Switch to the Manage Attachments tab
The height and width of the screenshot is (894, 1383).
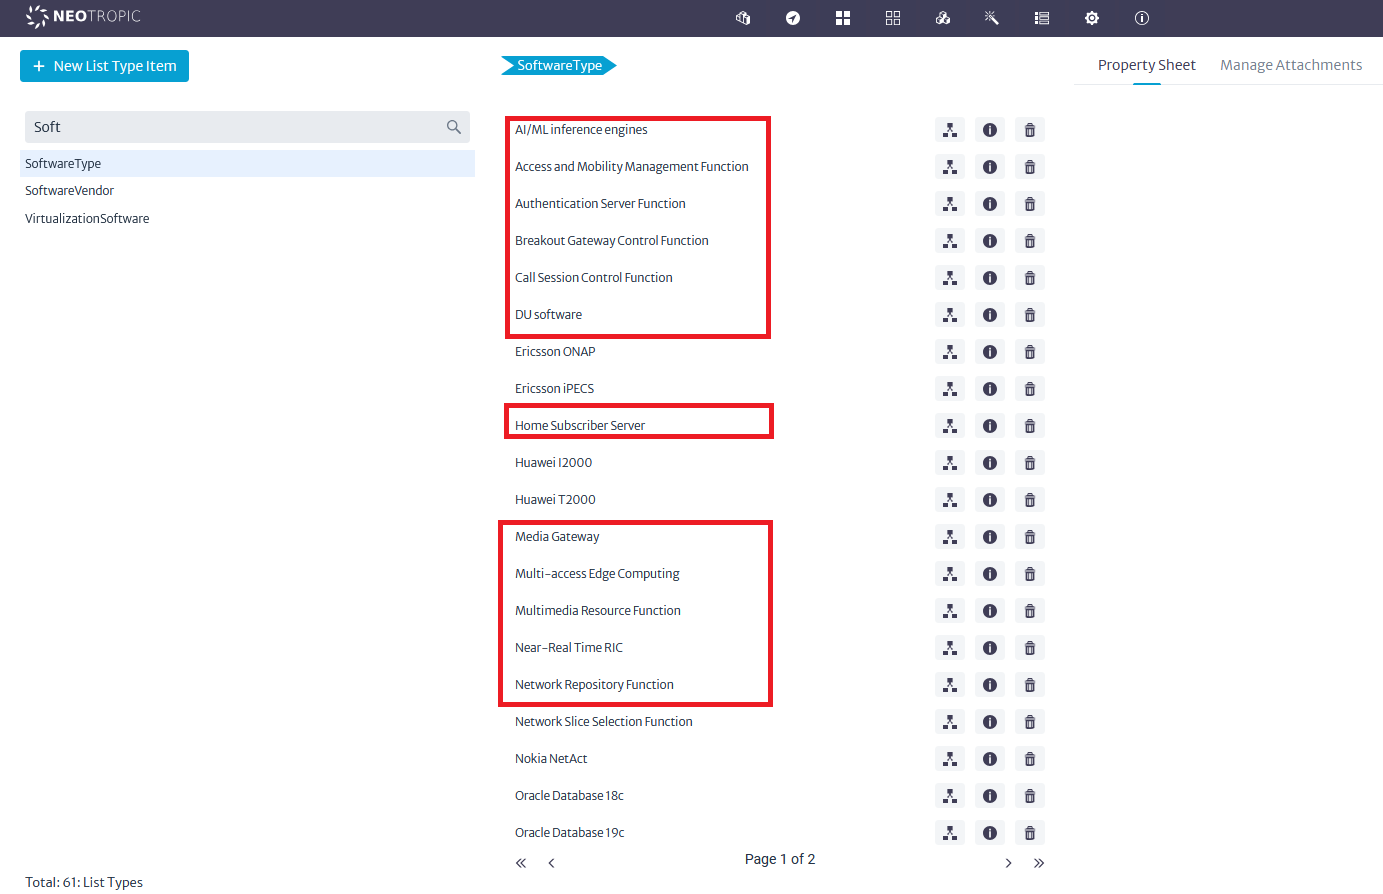[1291, 64]
